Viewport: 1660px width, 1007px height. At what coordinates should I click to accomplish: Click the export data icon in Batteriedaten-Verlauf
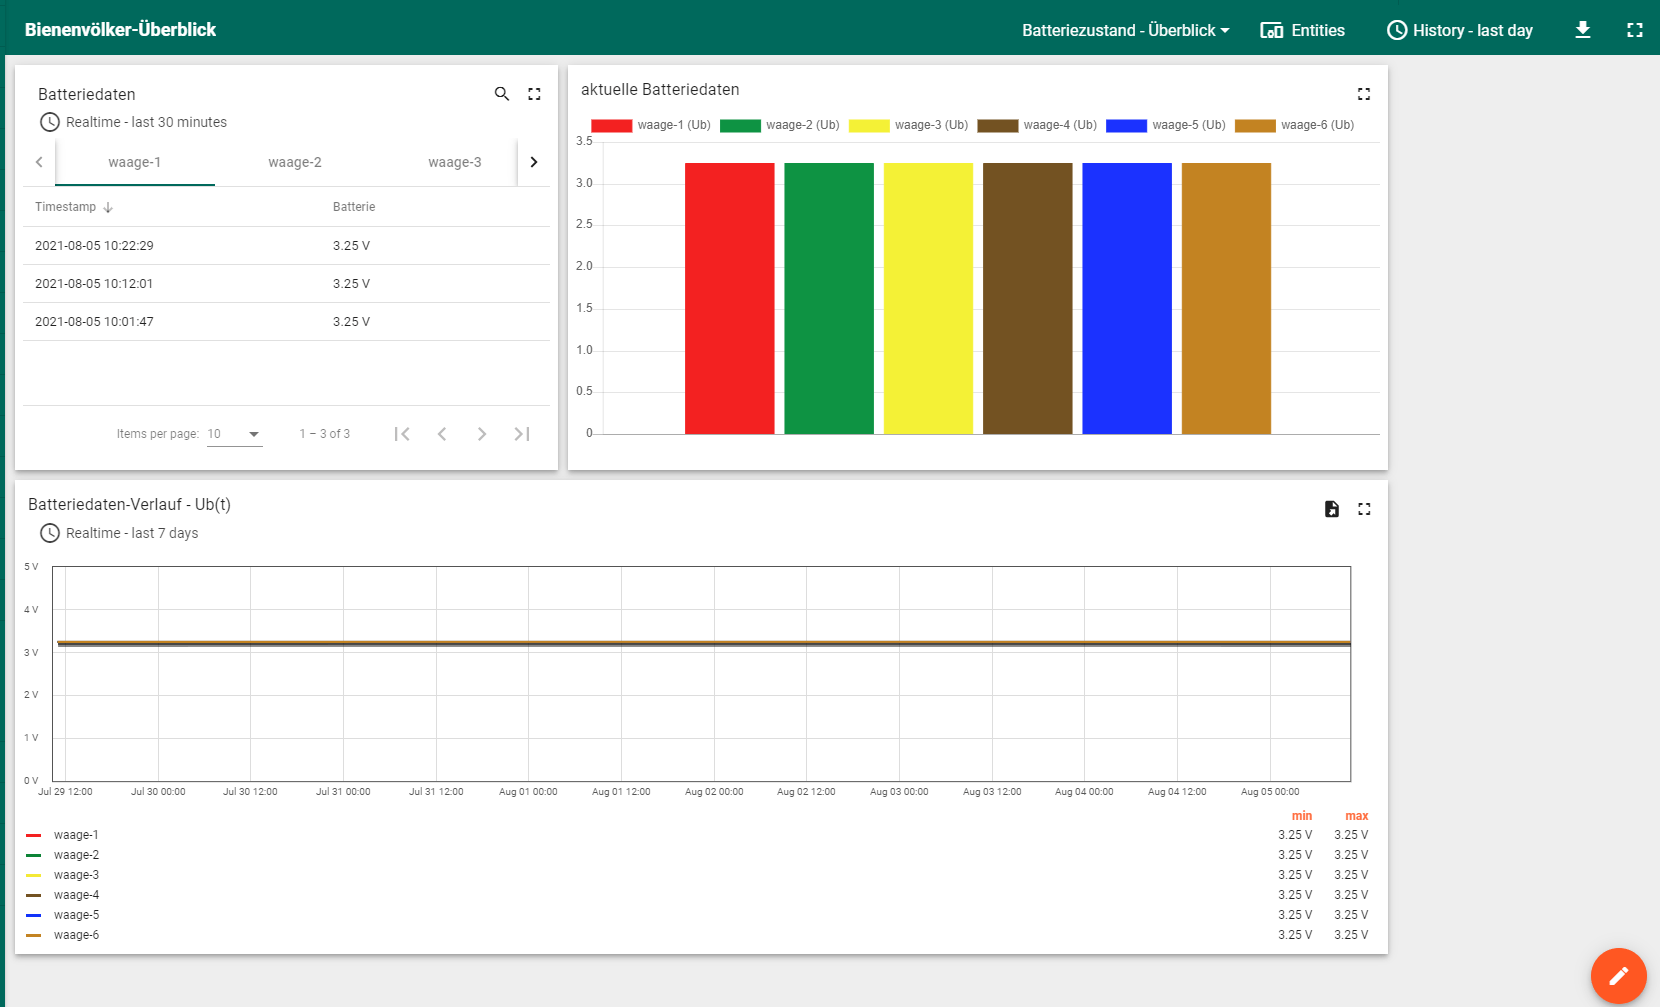pyautogui.click(x=1331, y=509)
